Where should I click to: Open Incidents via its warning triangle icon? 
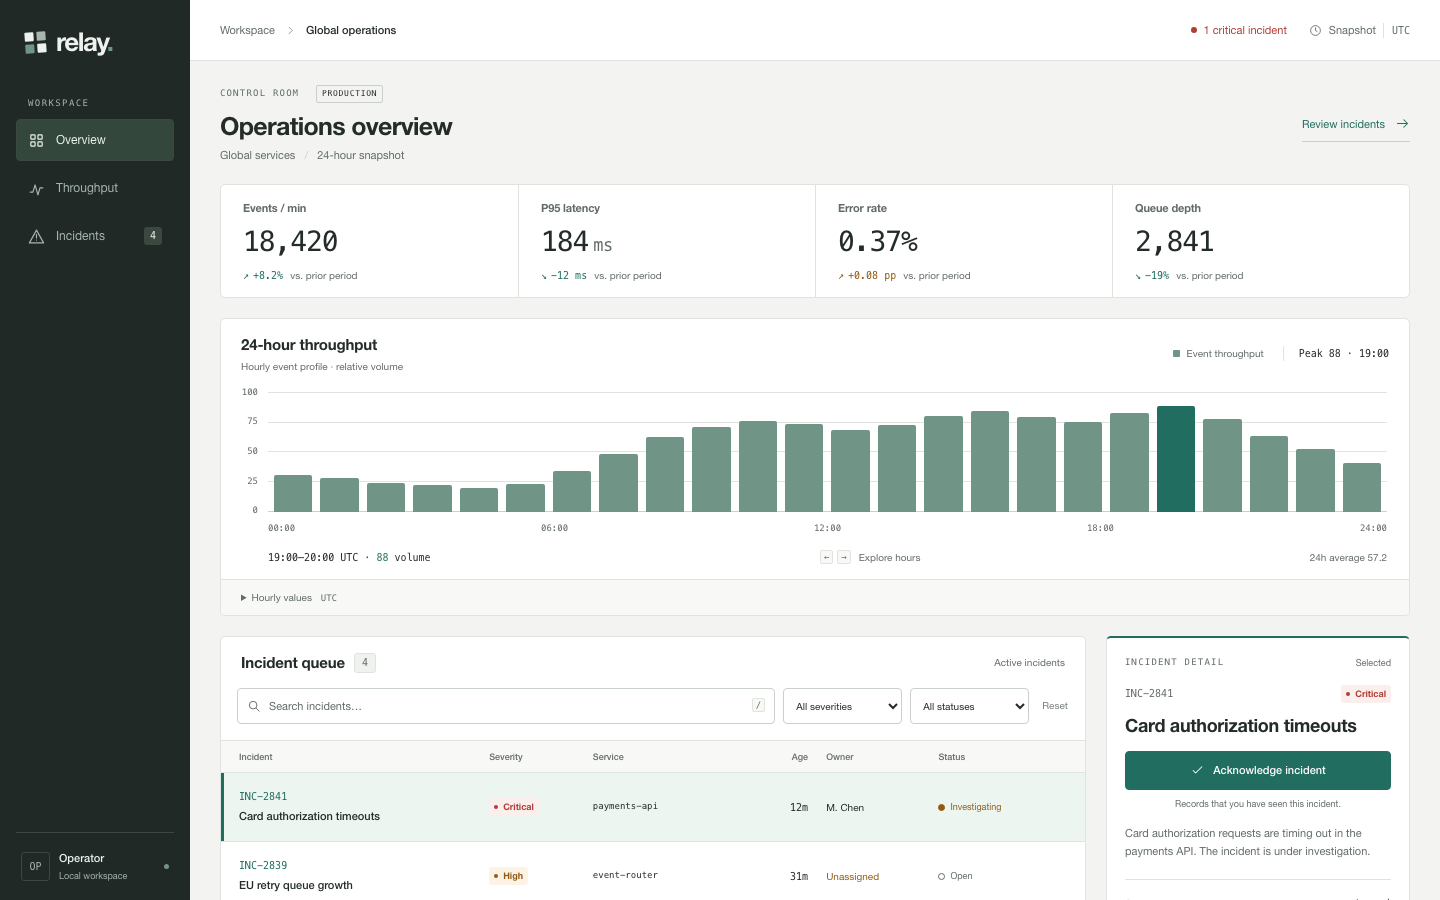37,237
